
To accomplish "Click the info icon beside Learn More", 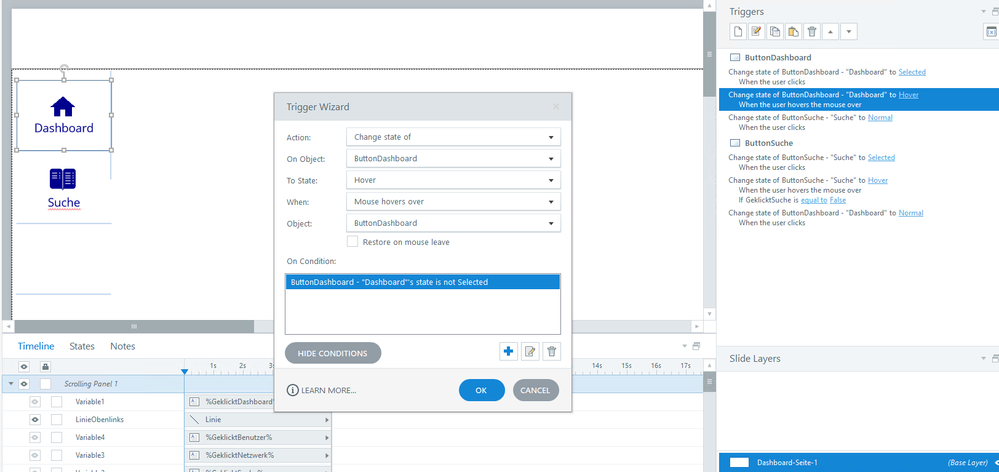I will coord(292,390).
